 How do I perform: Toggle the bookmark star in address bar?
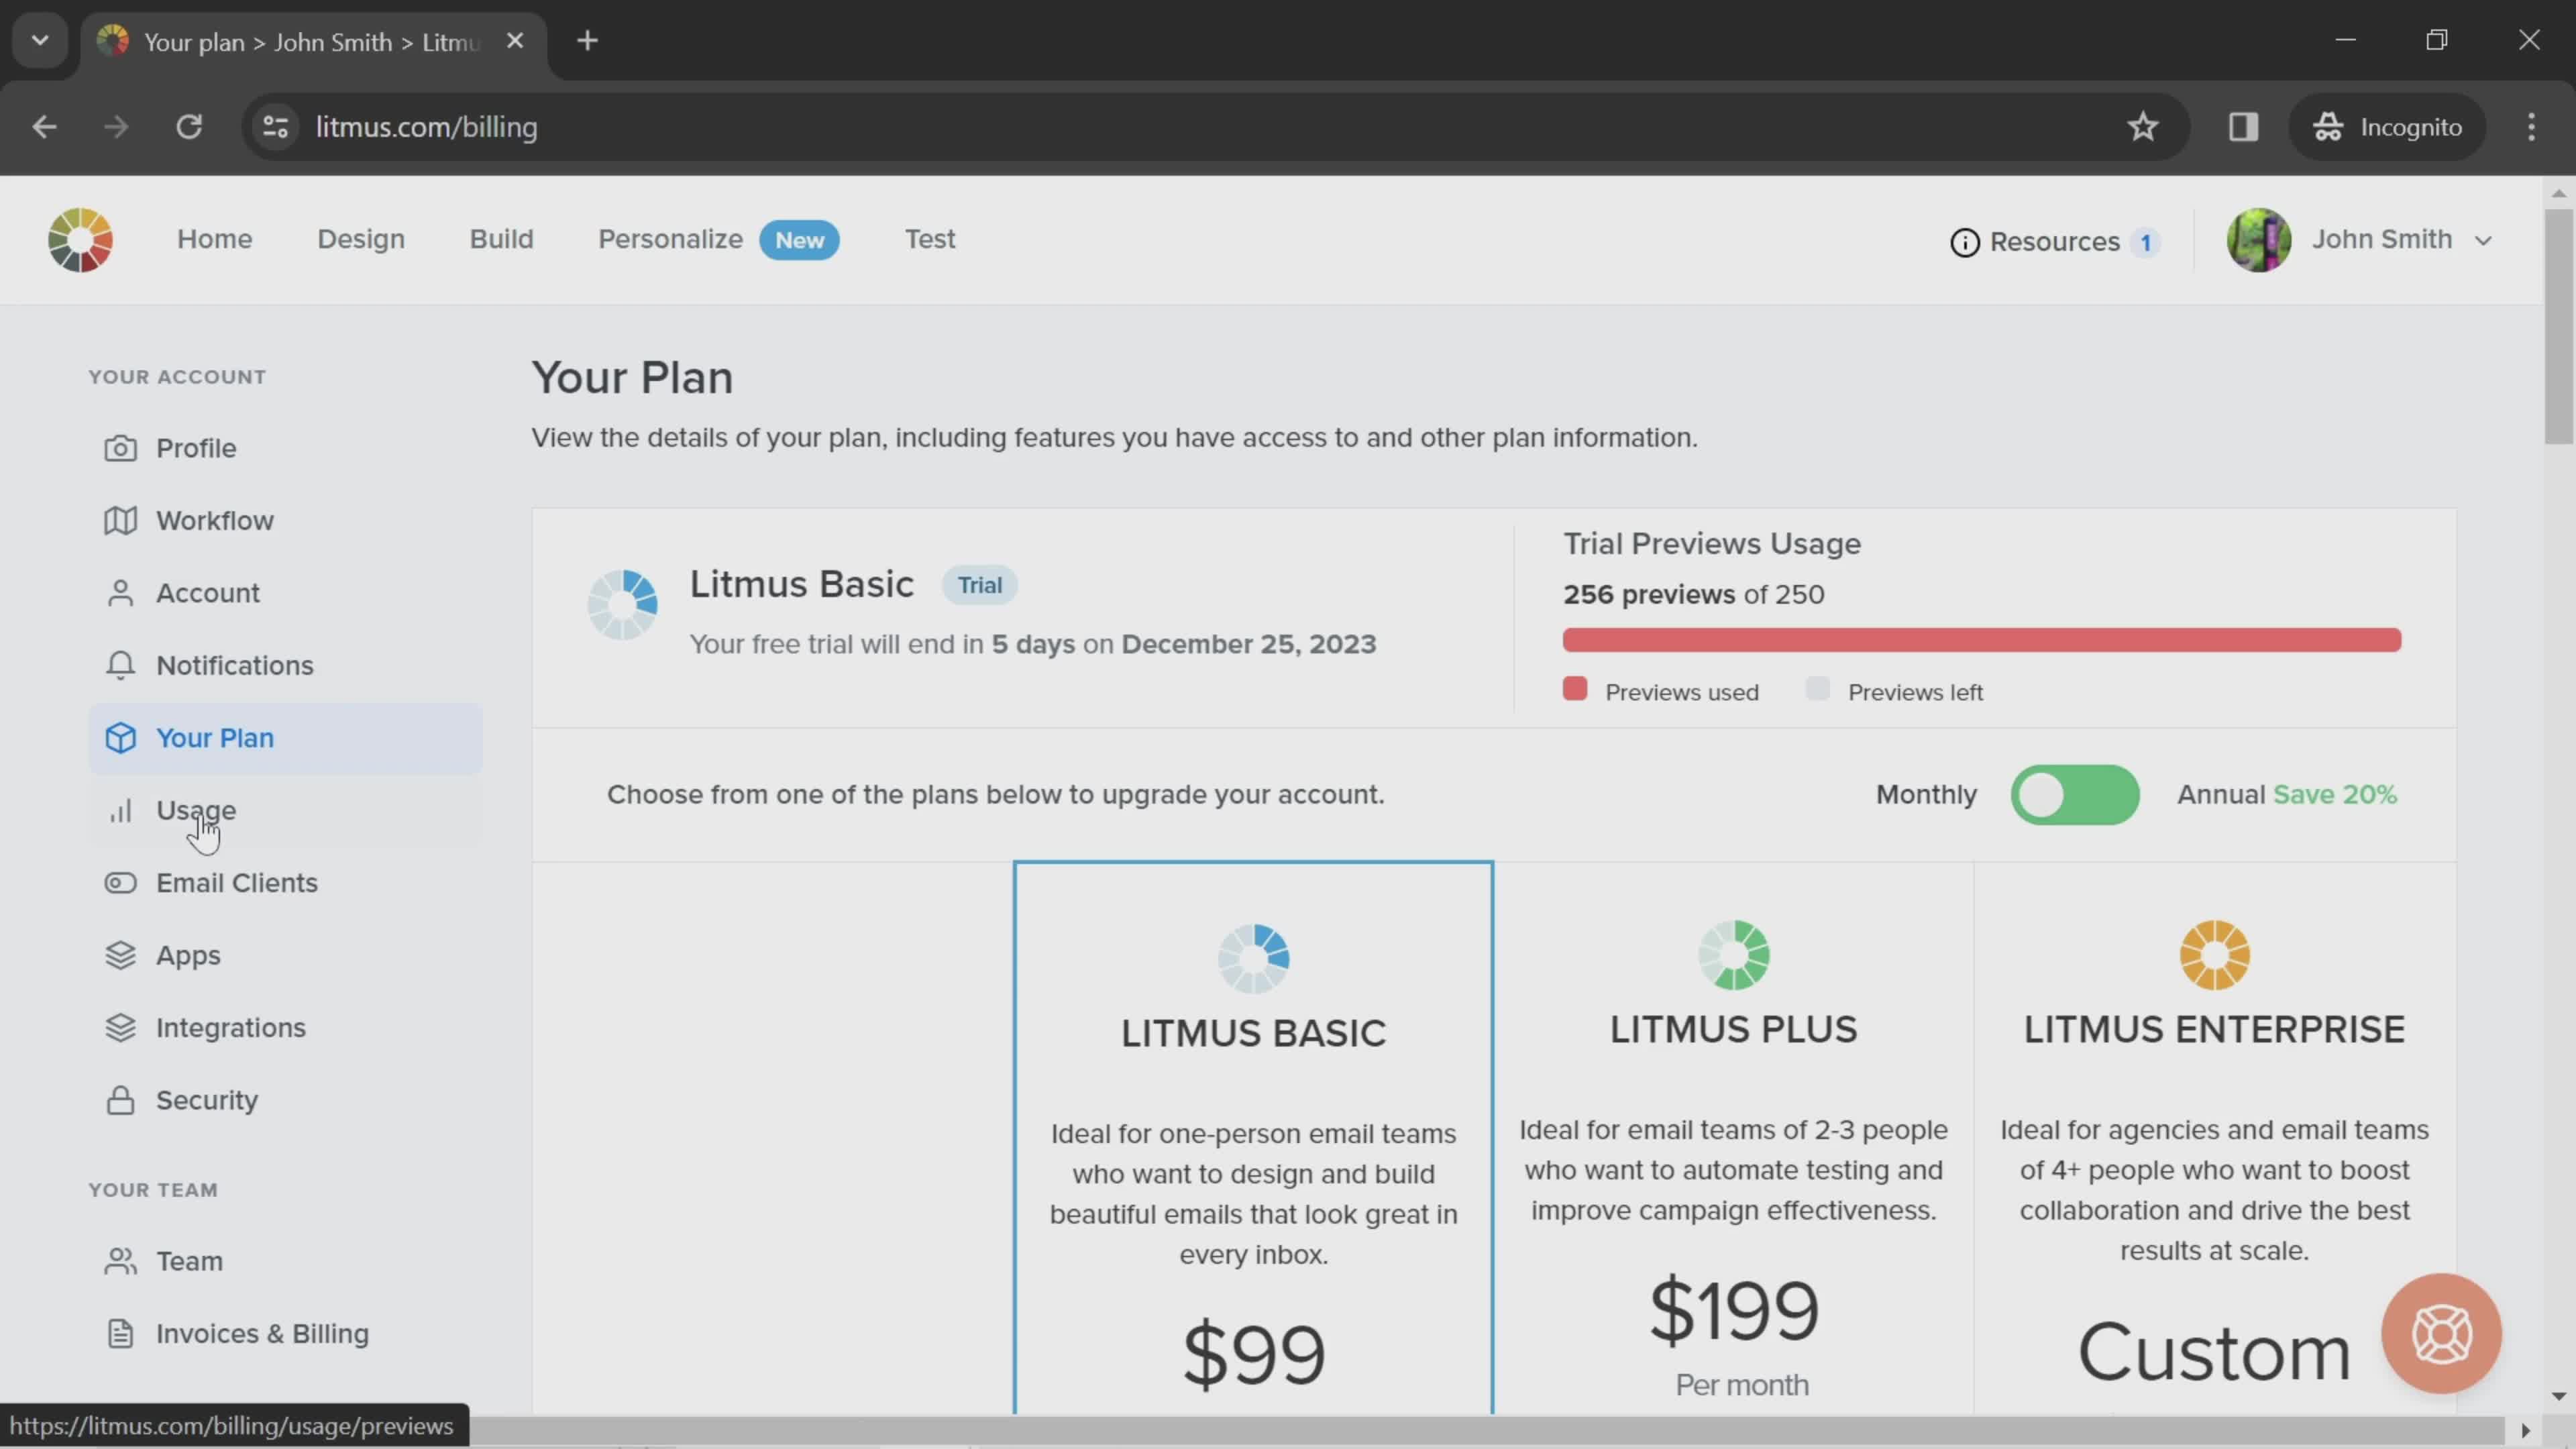click(x=2144, y=126)
